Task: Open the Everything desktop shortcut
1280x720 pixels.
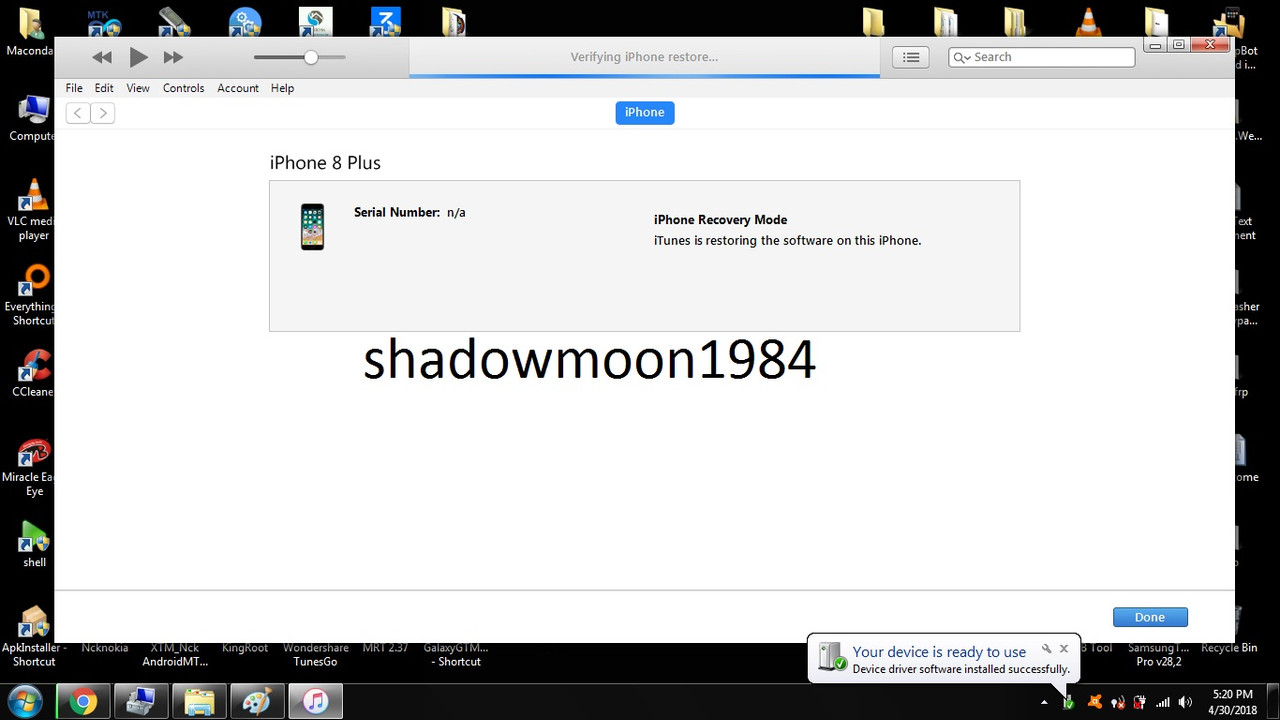Action: pos(34,295)
